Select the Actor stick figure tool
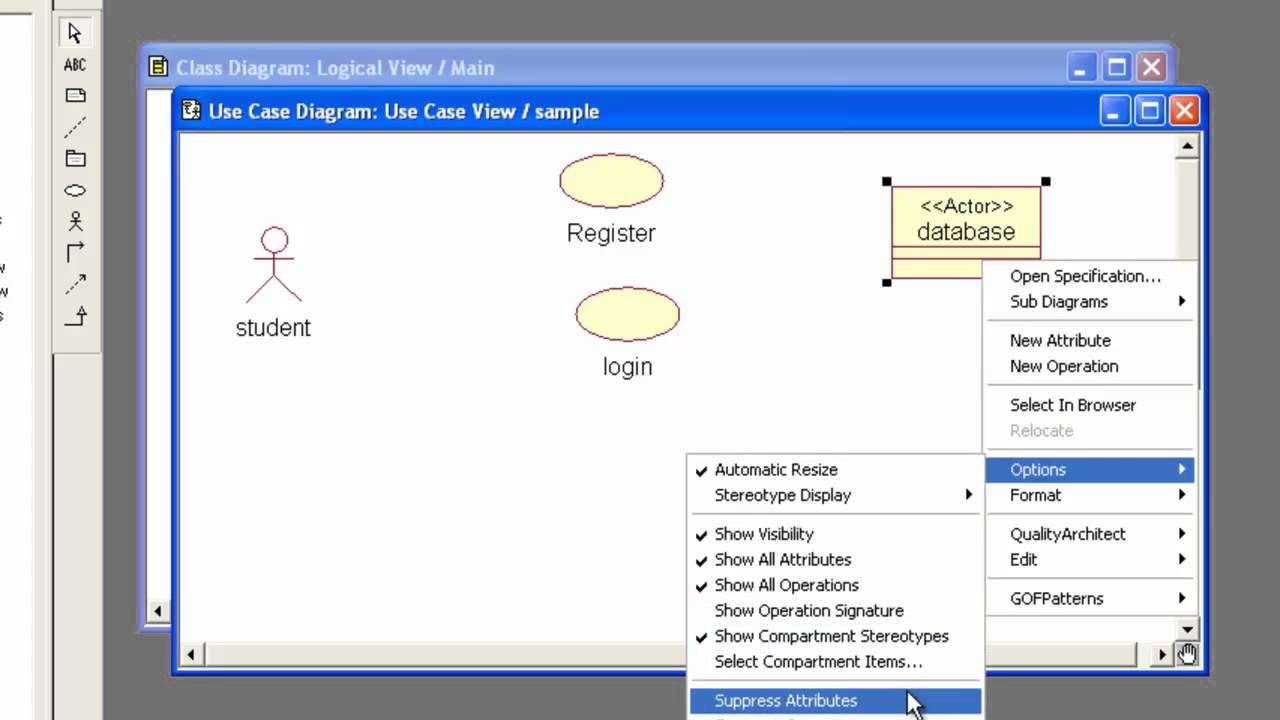Image resolution: width=1280 pixels, height=720 pixels. coord(75,221)
